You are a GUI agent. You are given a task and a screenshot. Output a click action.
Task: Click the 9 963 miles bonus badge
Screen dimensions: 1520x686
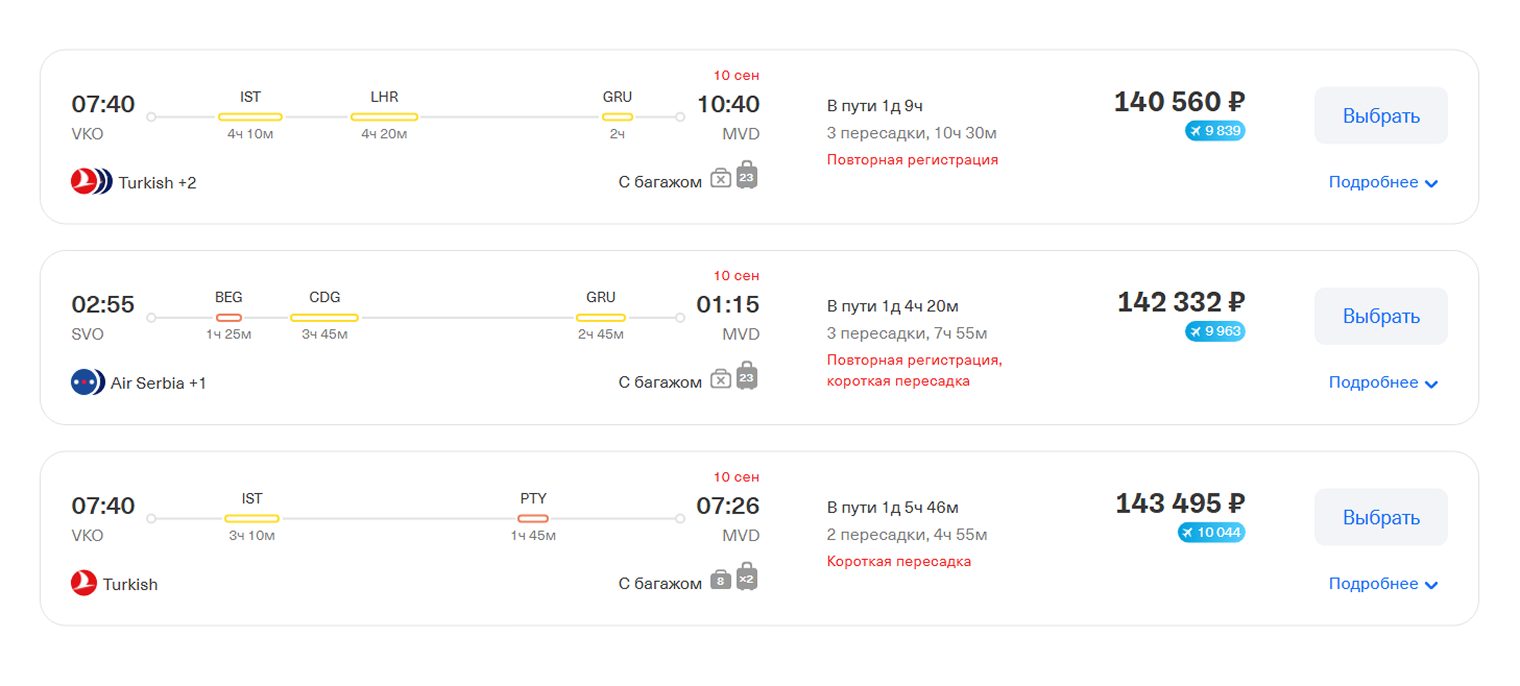1215,331
